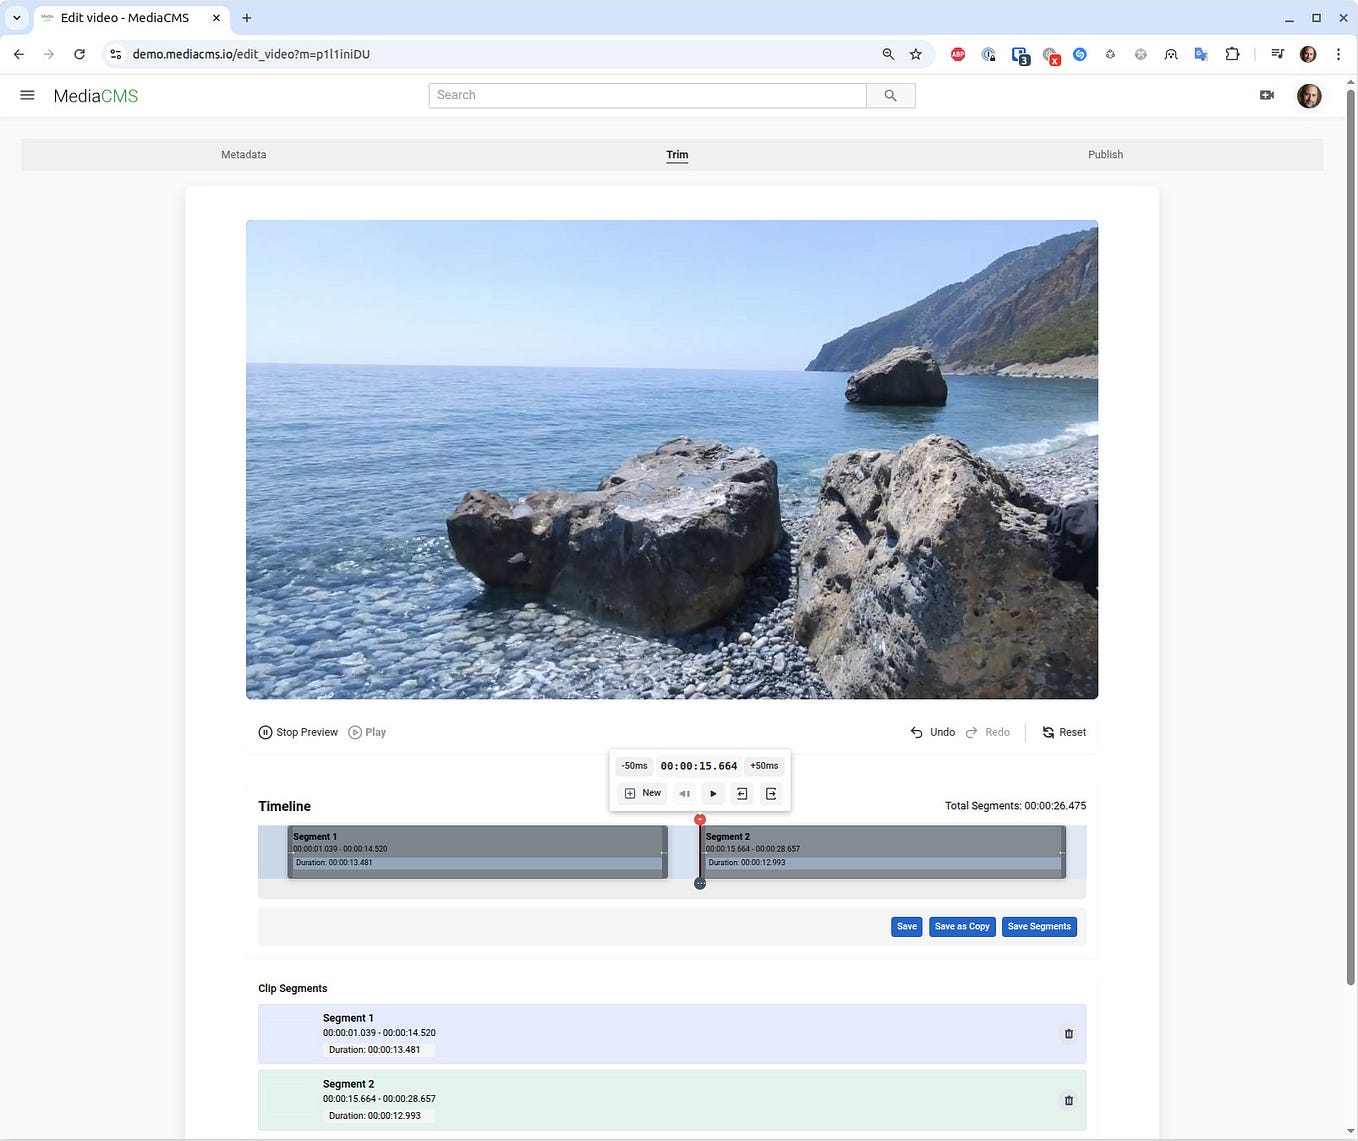
Task: Delete Segment 1 with its trash icon
Action: [x=1068, y=1033]
